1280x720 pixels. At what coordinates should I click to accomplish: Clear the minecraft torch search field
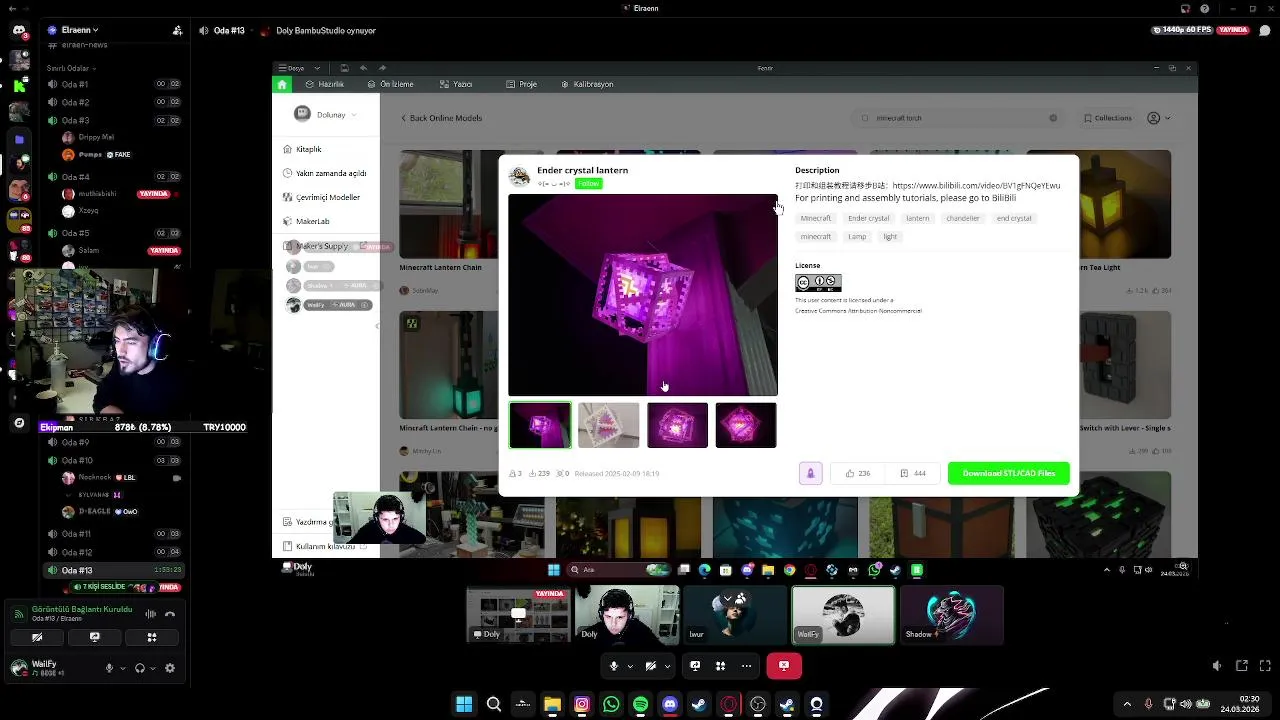[x=1053, y=118]
